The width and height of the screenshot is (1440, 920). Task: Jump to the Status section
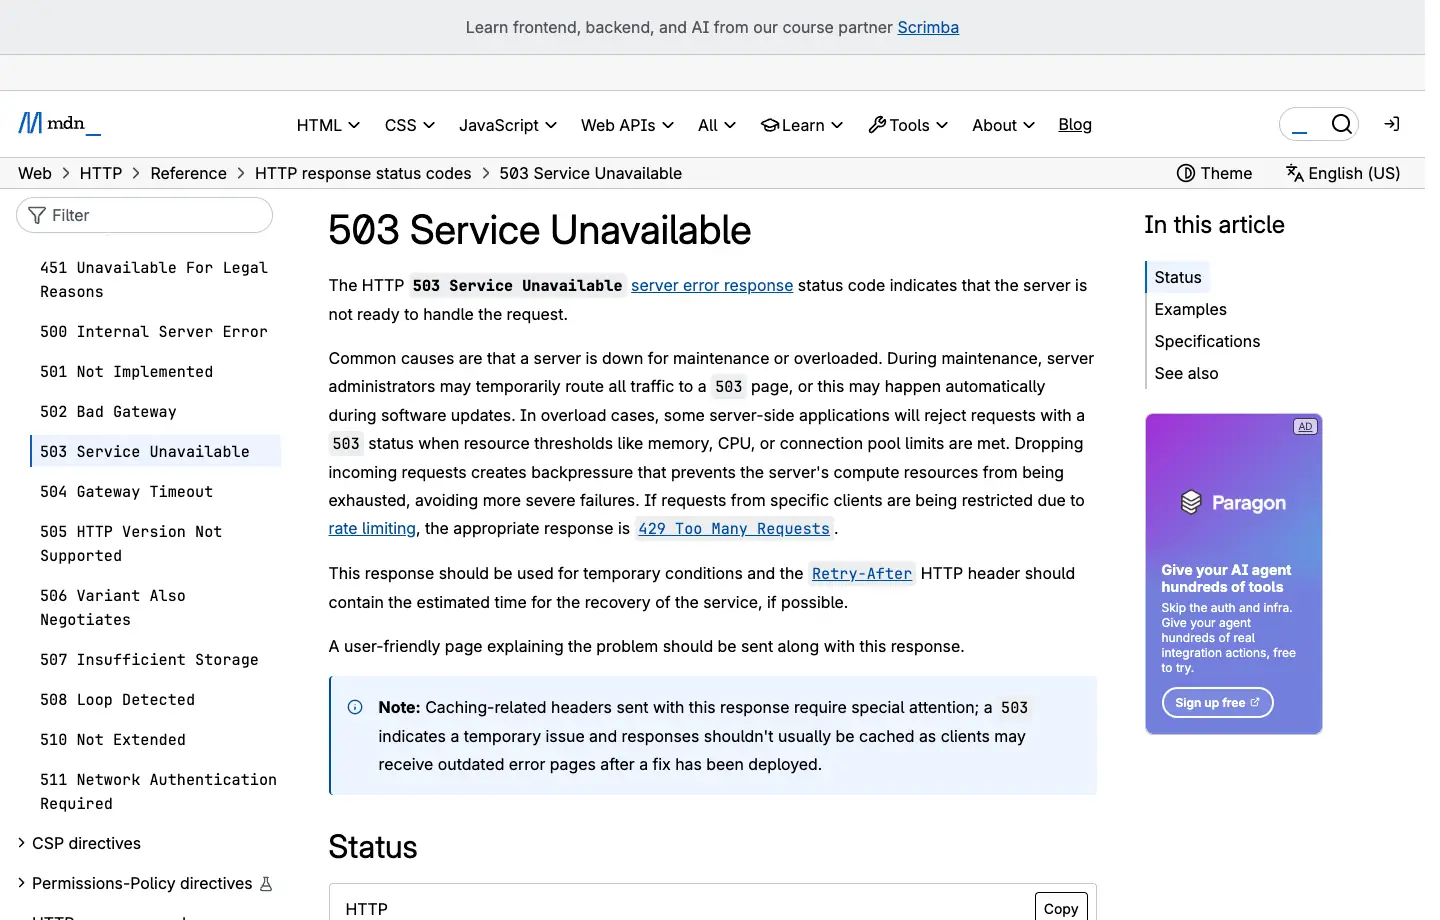click(1178, 277)
